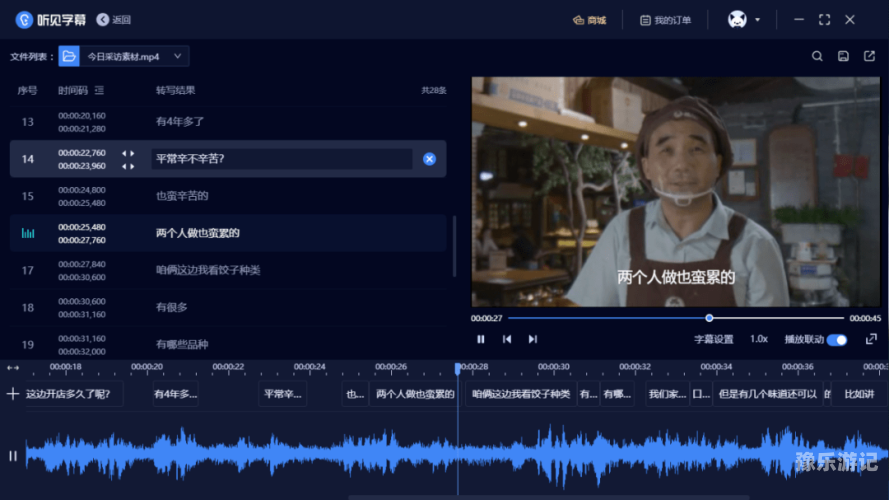Jump to previous subtitle with skip-back icon
This screenshot has width=889, height=500.
[507, 339]
